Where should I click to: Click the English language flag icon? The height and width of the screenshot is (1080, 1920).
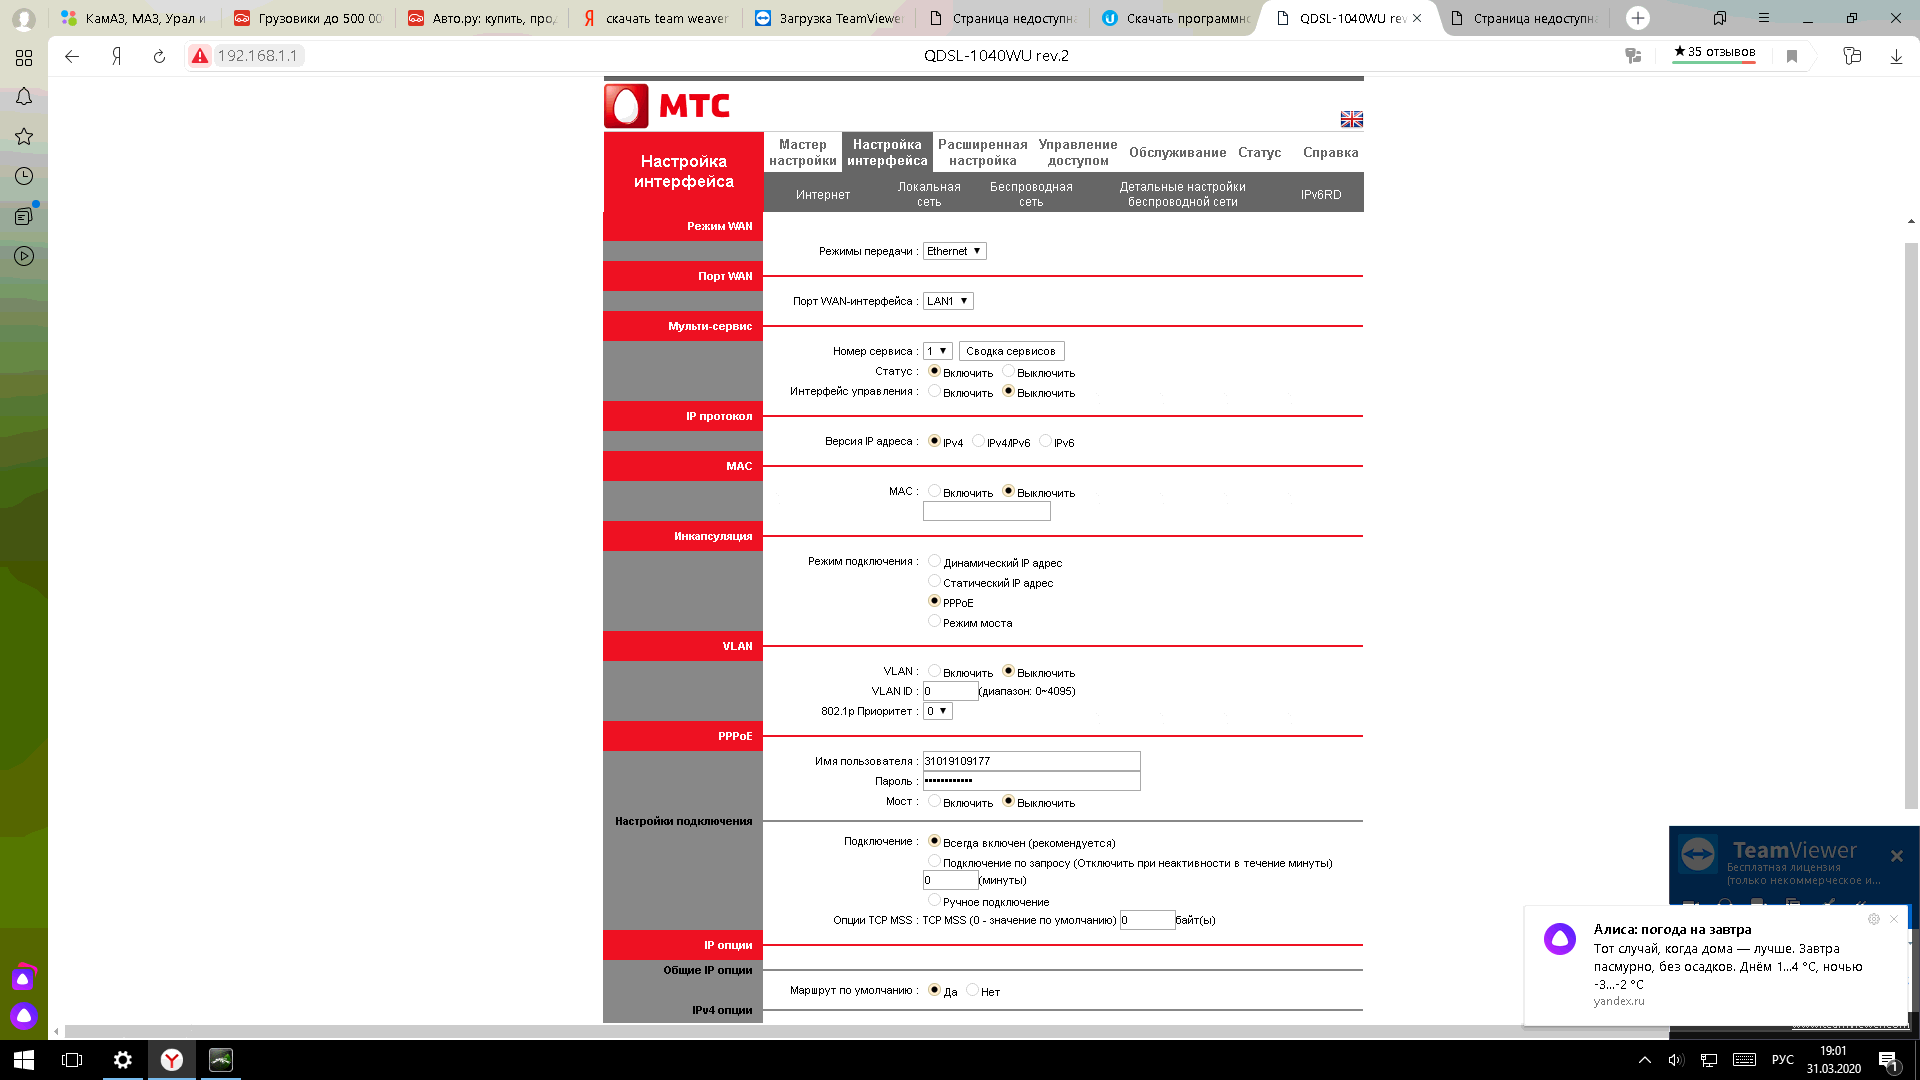1351,119
